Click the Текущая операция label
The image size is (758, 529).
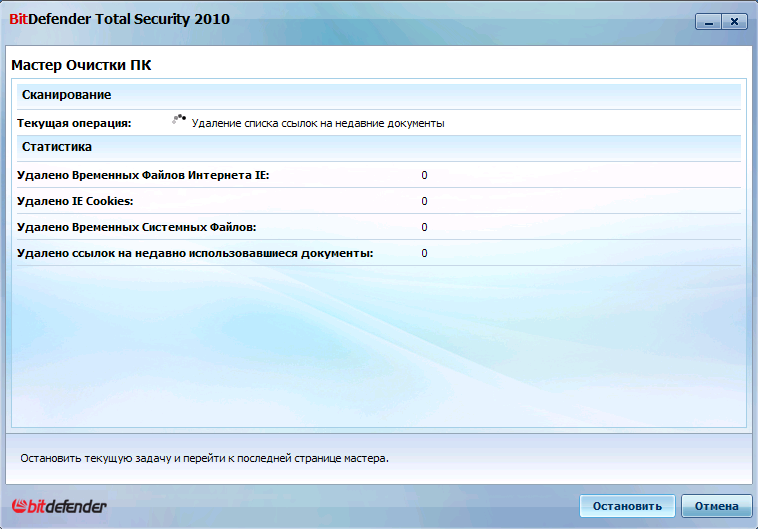click(74, 123)
